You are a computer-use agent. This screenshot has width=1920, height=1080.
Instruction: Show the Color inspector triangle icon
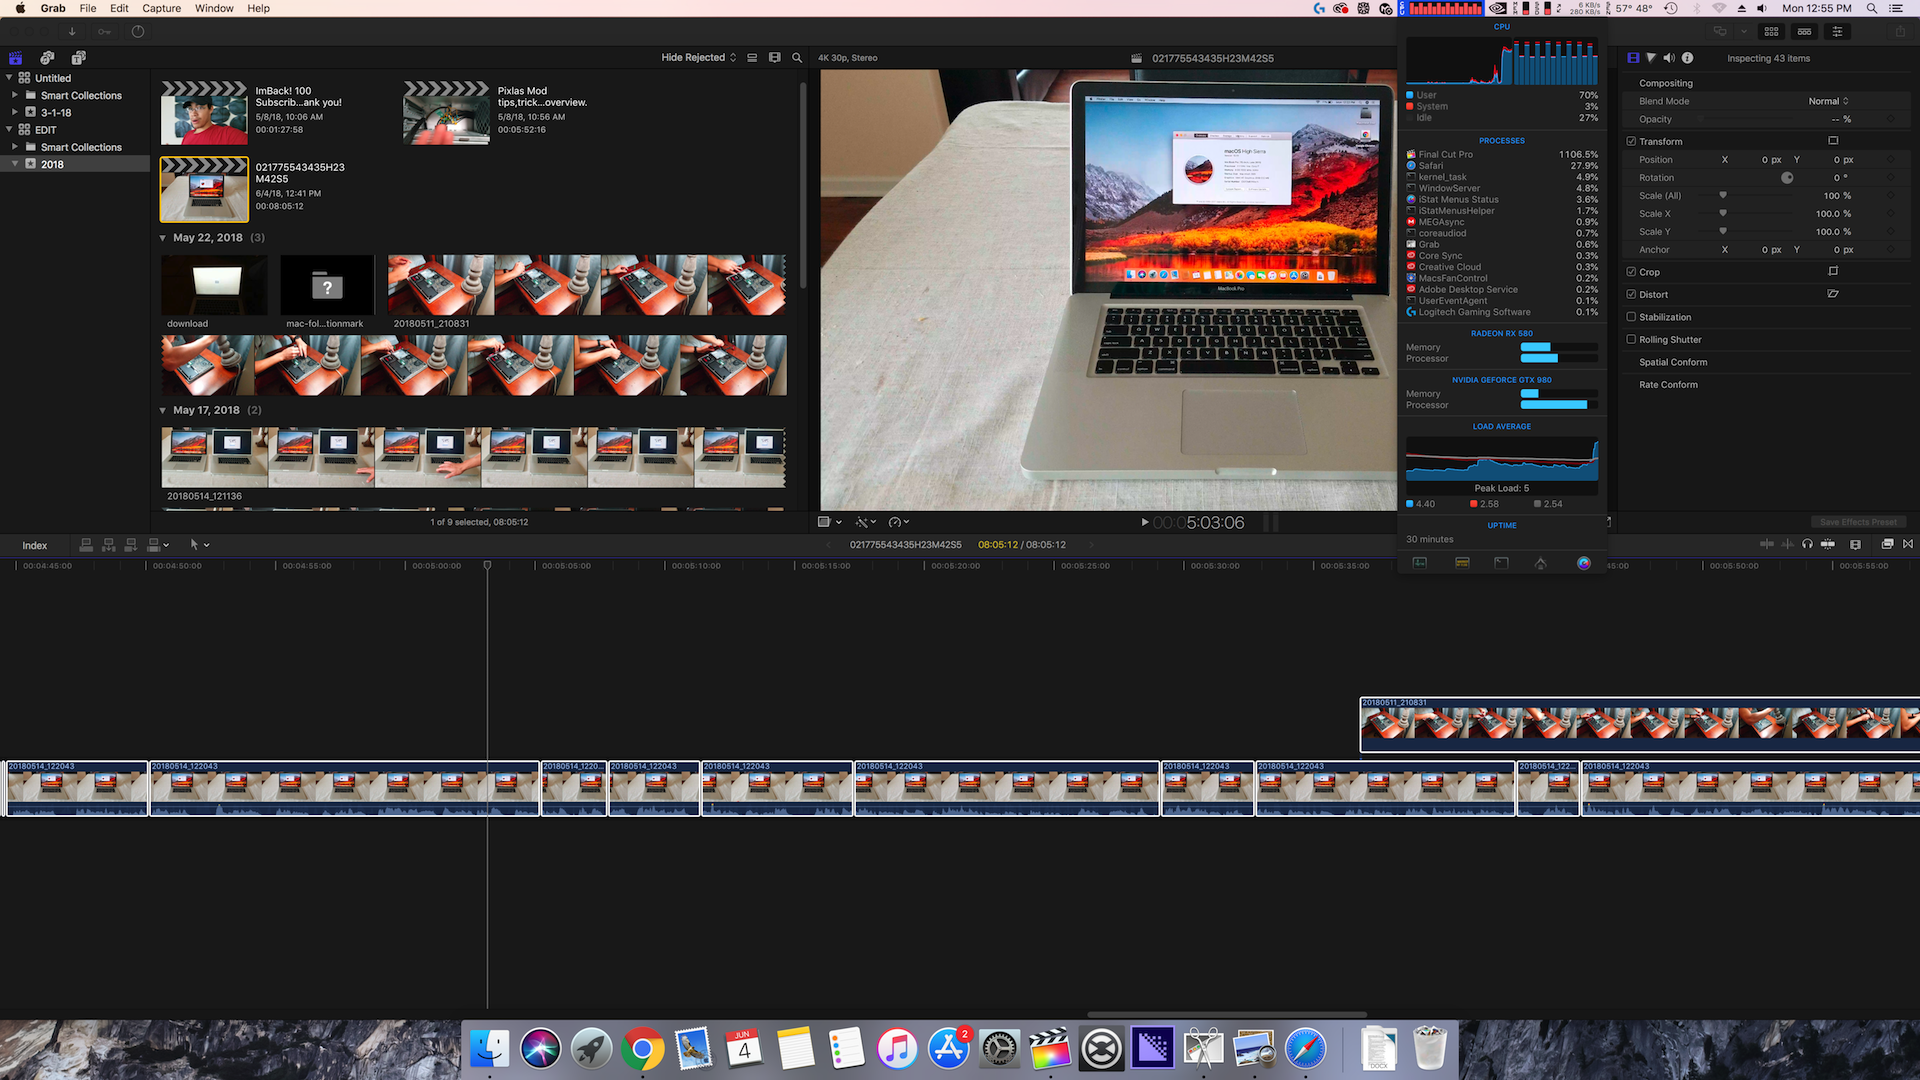[x=1651, y=58]
